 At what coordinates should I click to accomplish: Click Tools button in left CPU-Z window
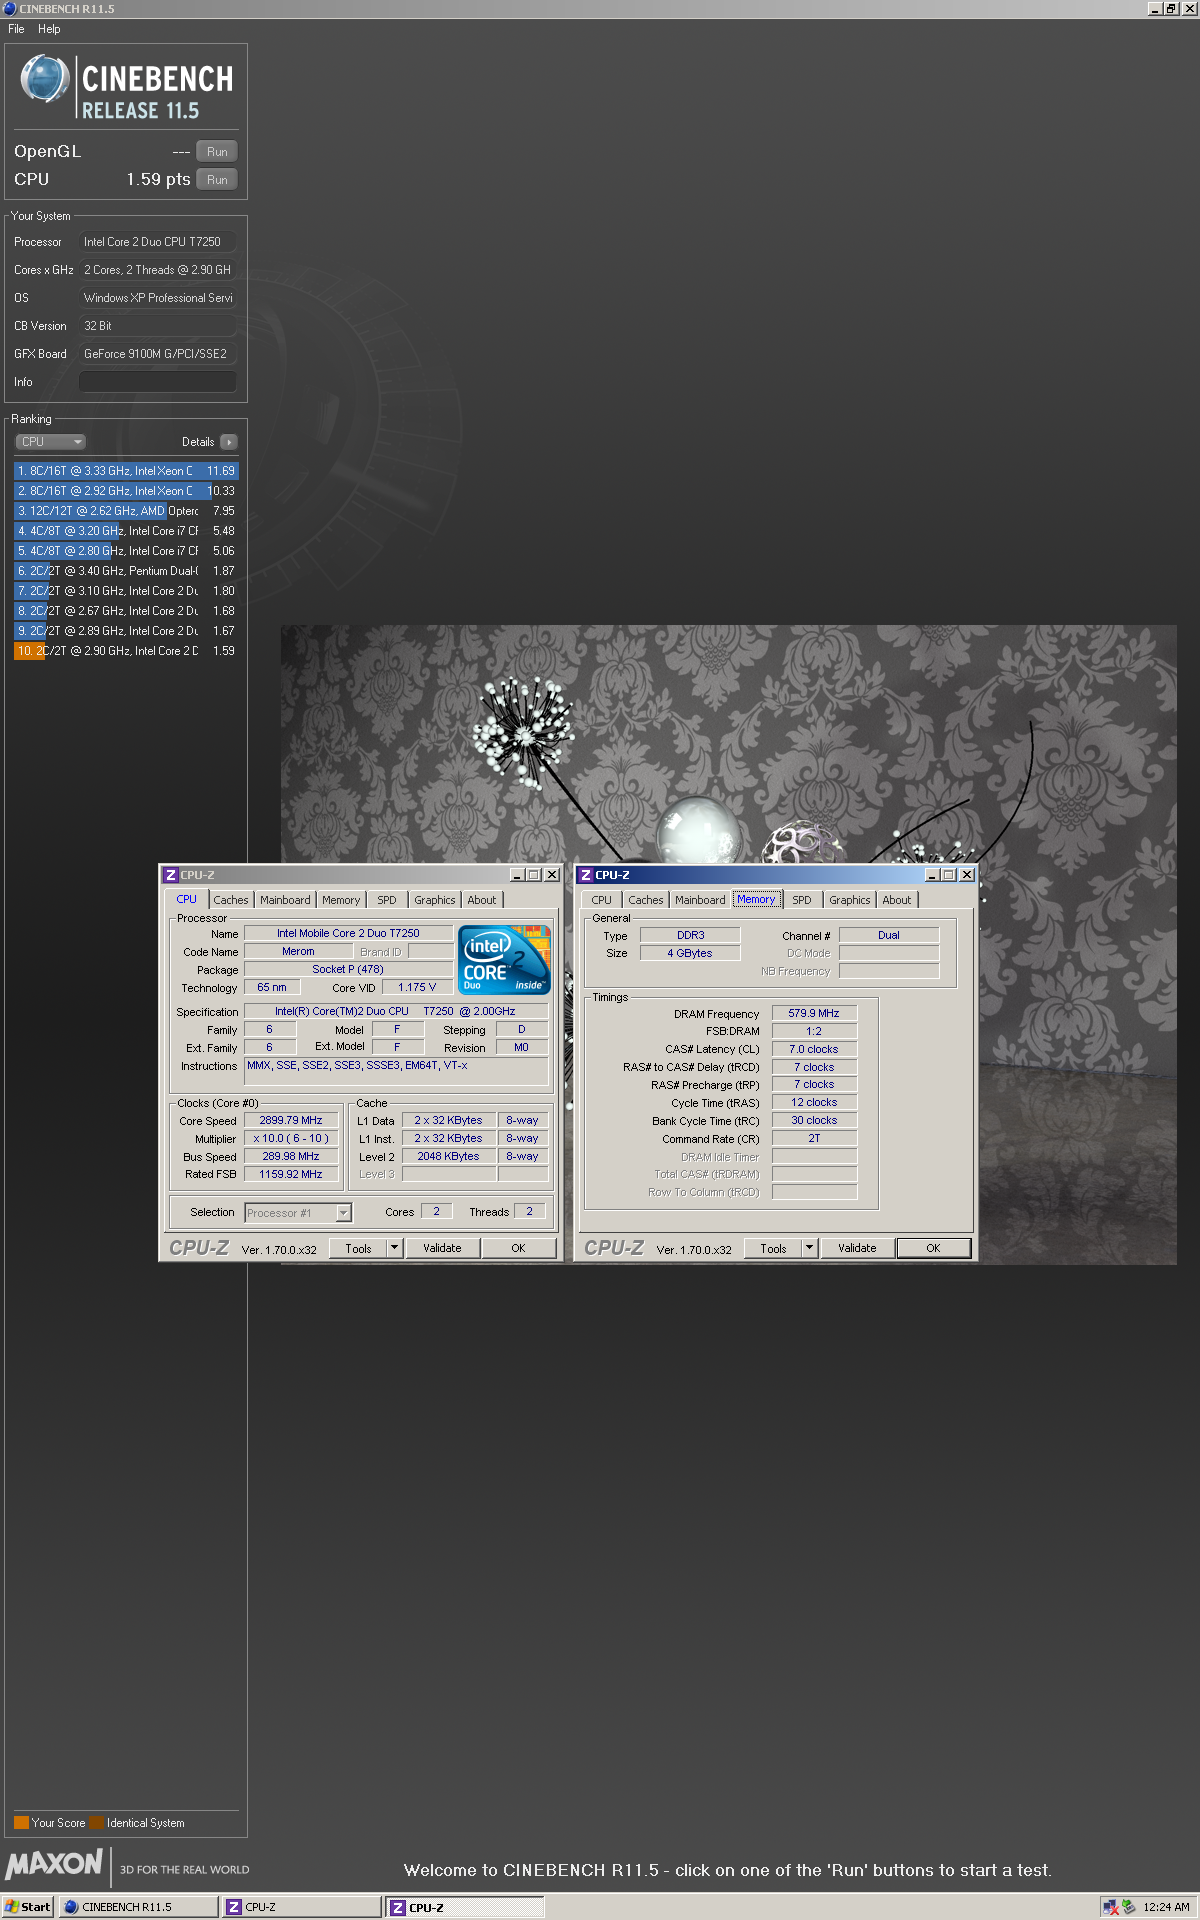358,1248
